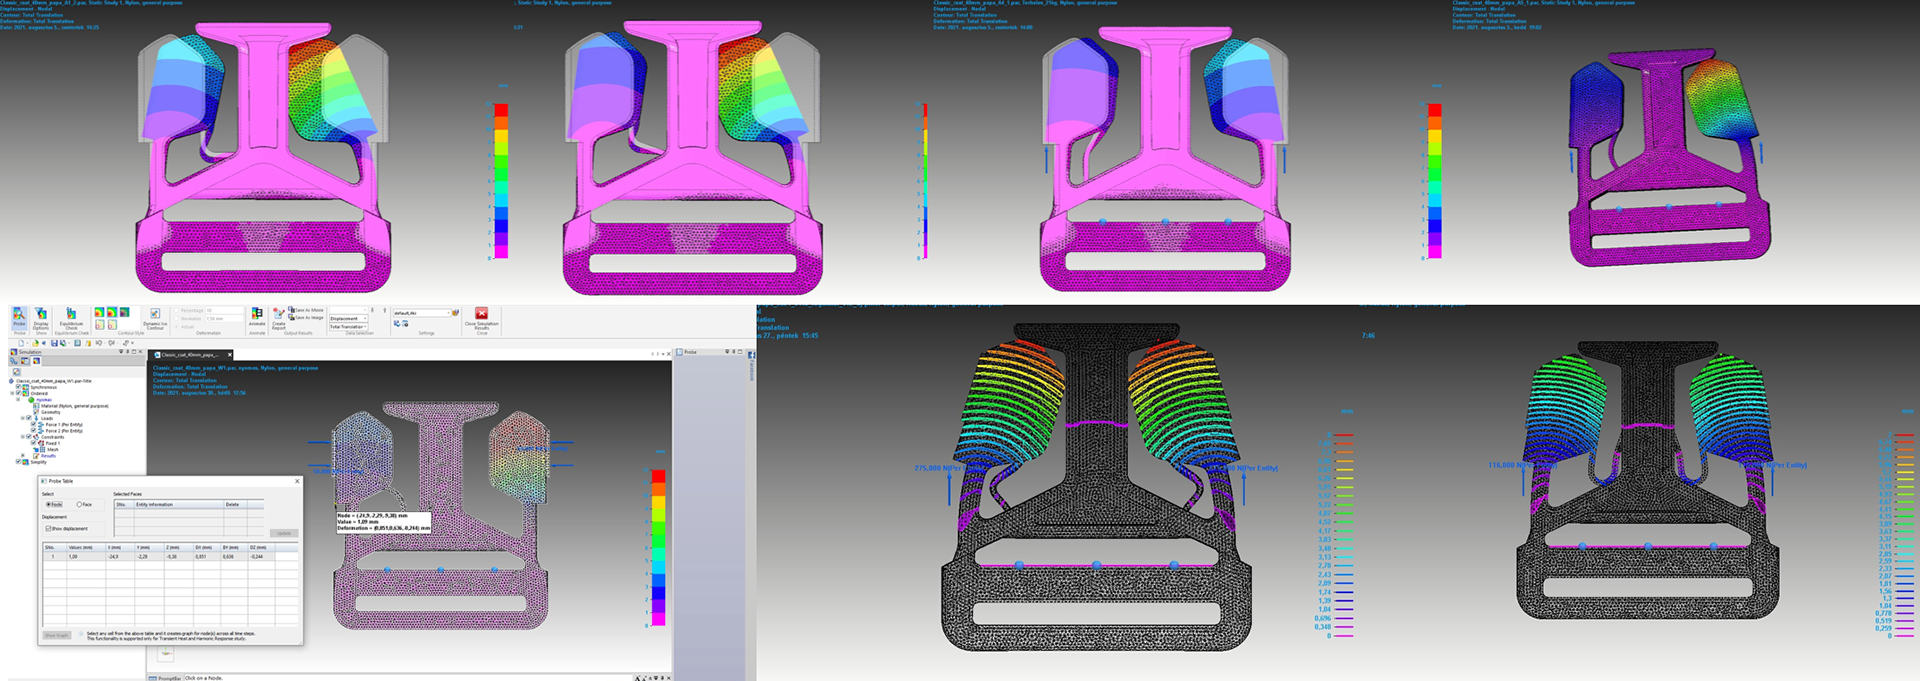
Task: Toggle Synchronous checkbox in simulation tree
Action: tap(18, 387)
